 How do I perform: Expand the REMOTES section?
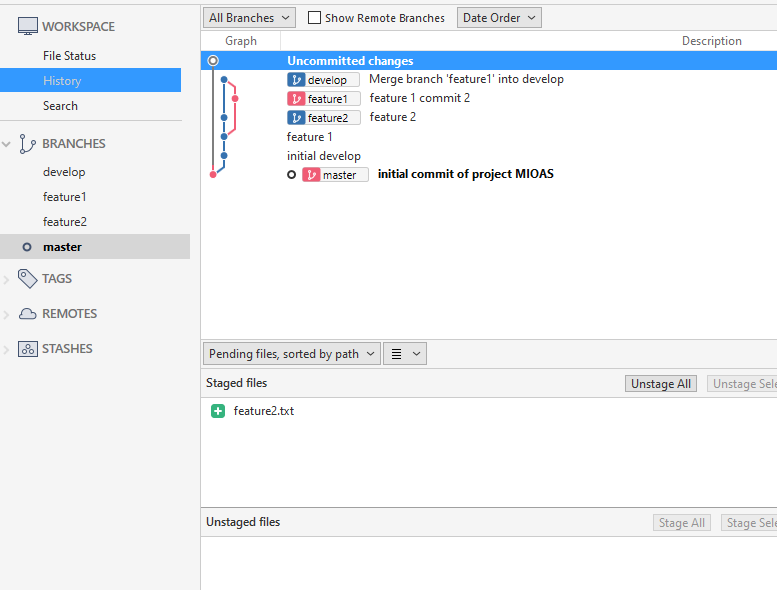click(x=6, y=315)
